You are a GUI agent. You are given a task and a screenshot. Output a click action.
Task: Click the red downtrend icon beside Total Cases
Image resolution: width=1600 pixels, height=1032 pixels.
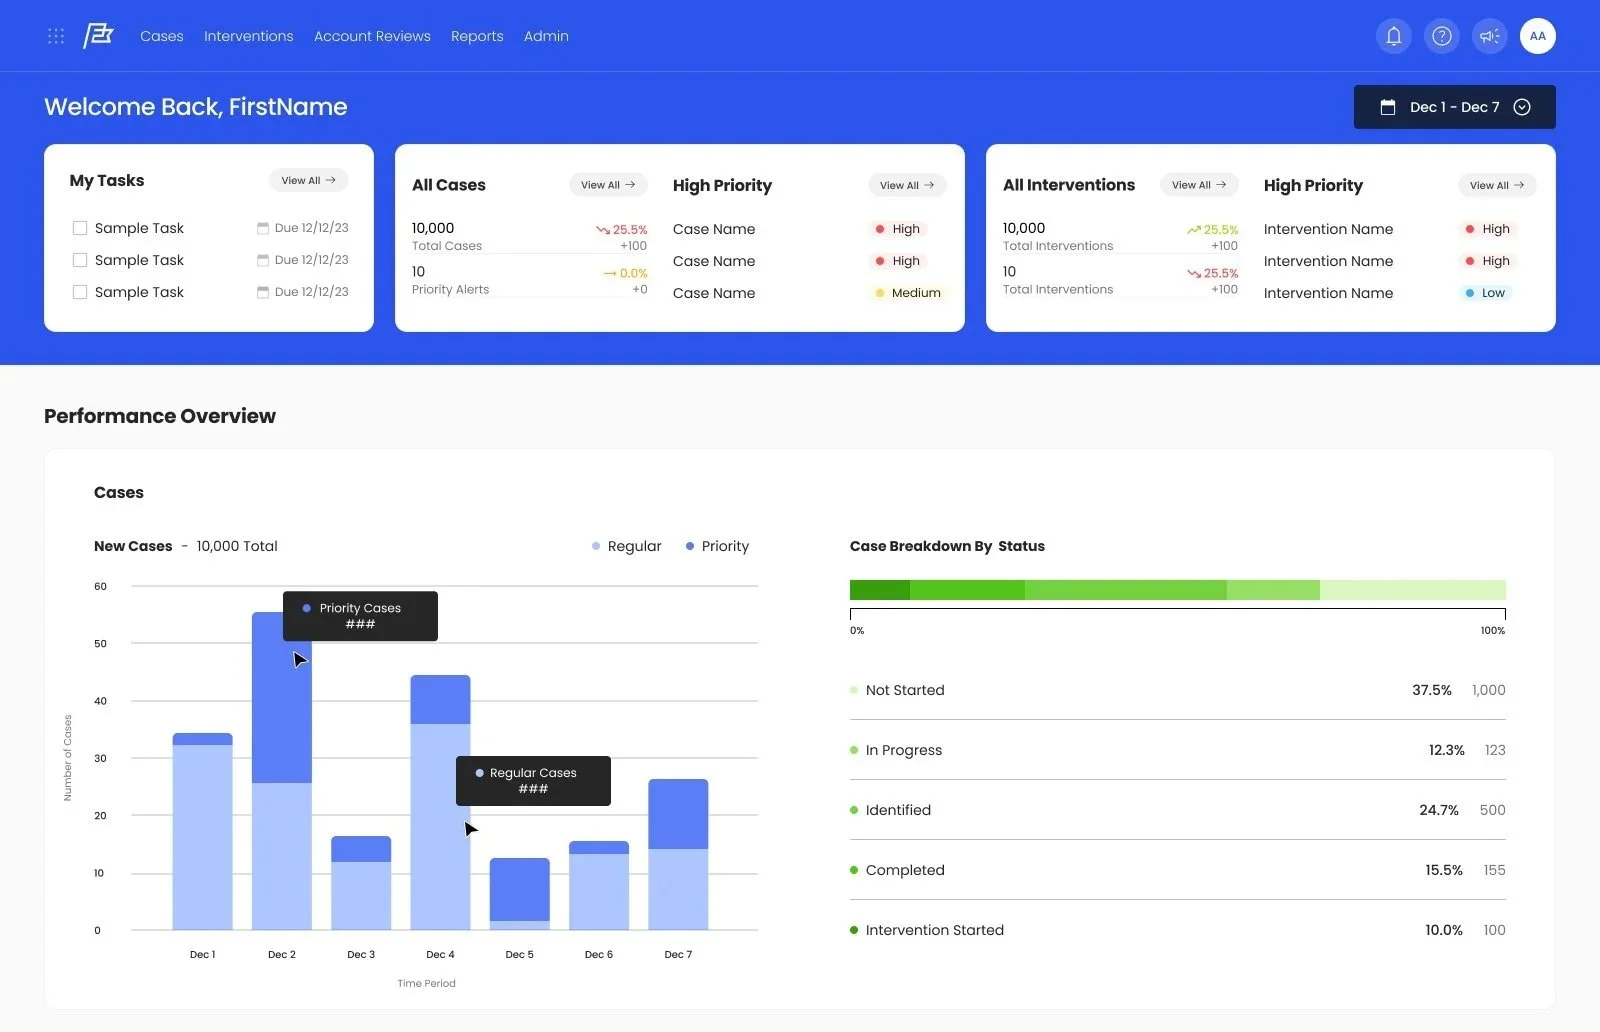(x=603, y=230)
